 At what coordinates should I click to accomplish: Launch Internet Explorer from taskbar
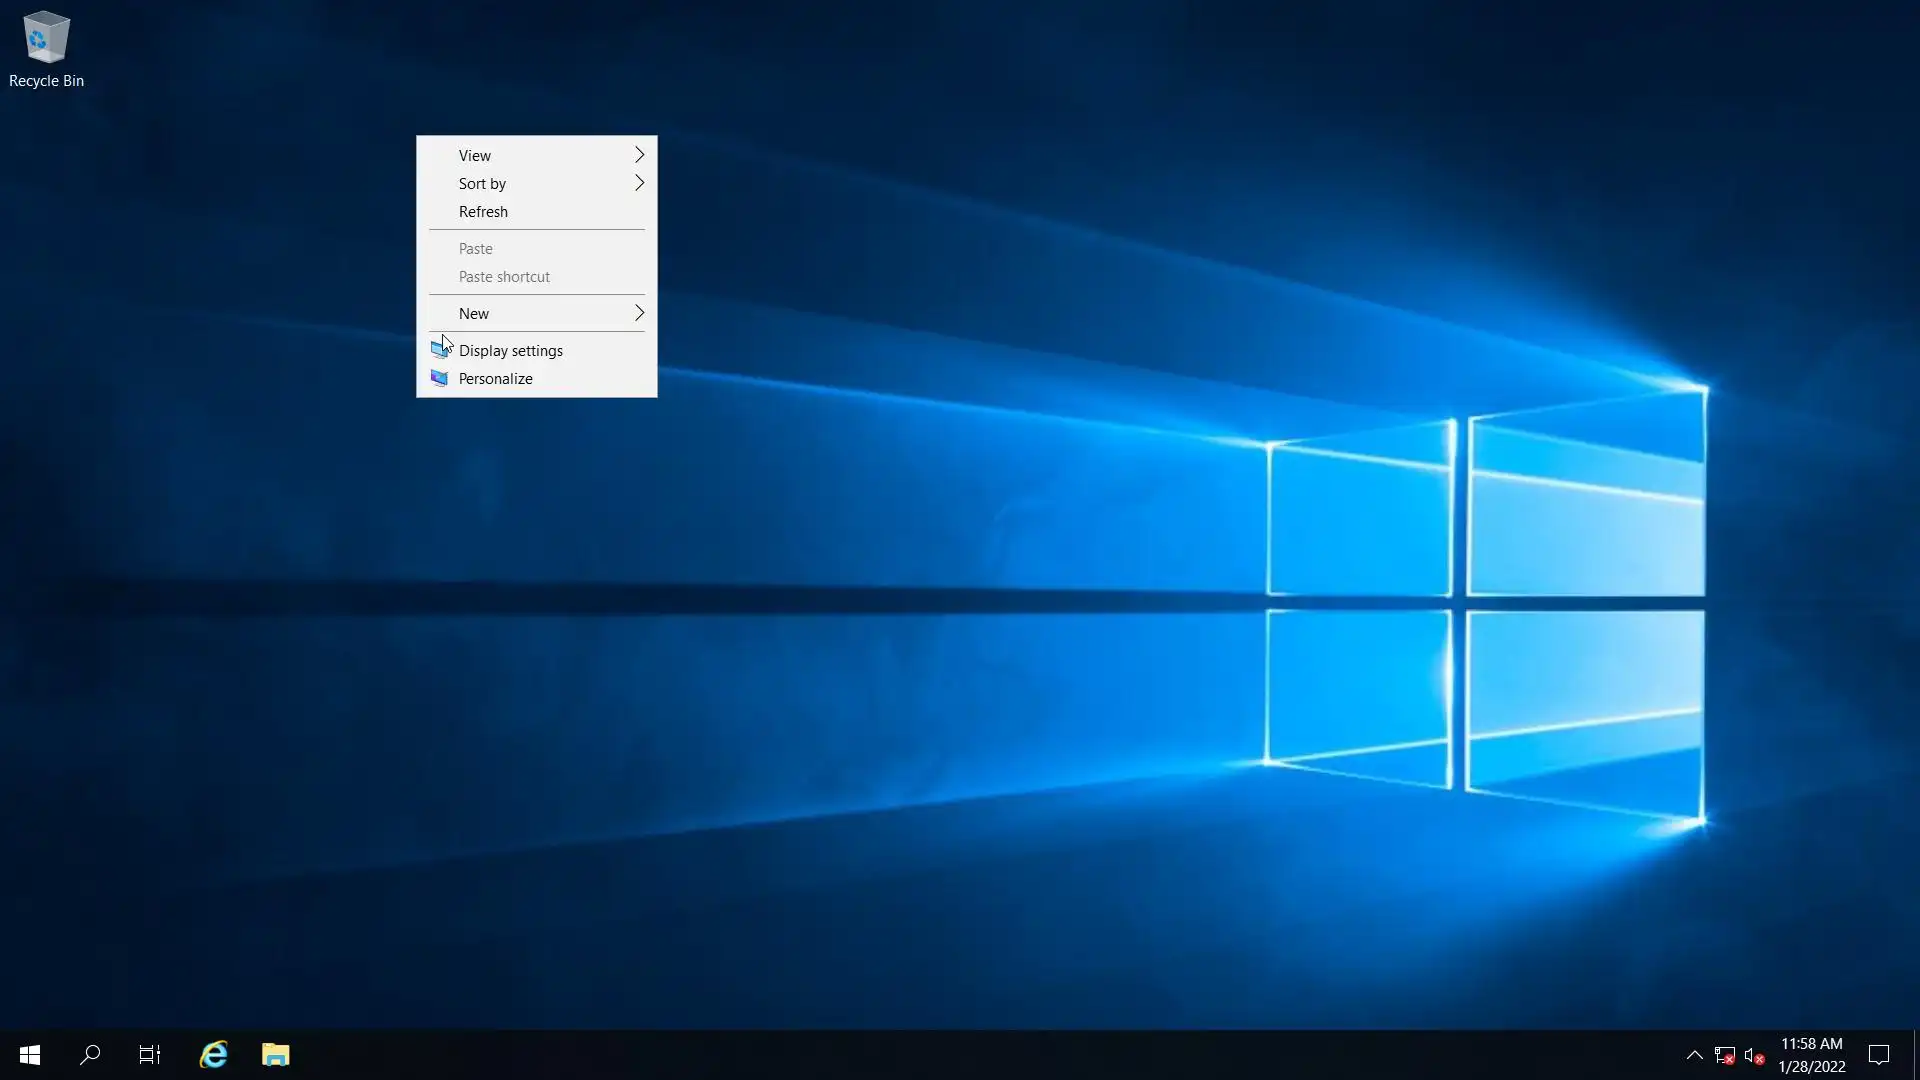tap(214, 1055)
